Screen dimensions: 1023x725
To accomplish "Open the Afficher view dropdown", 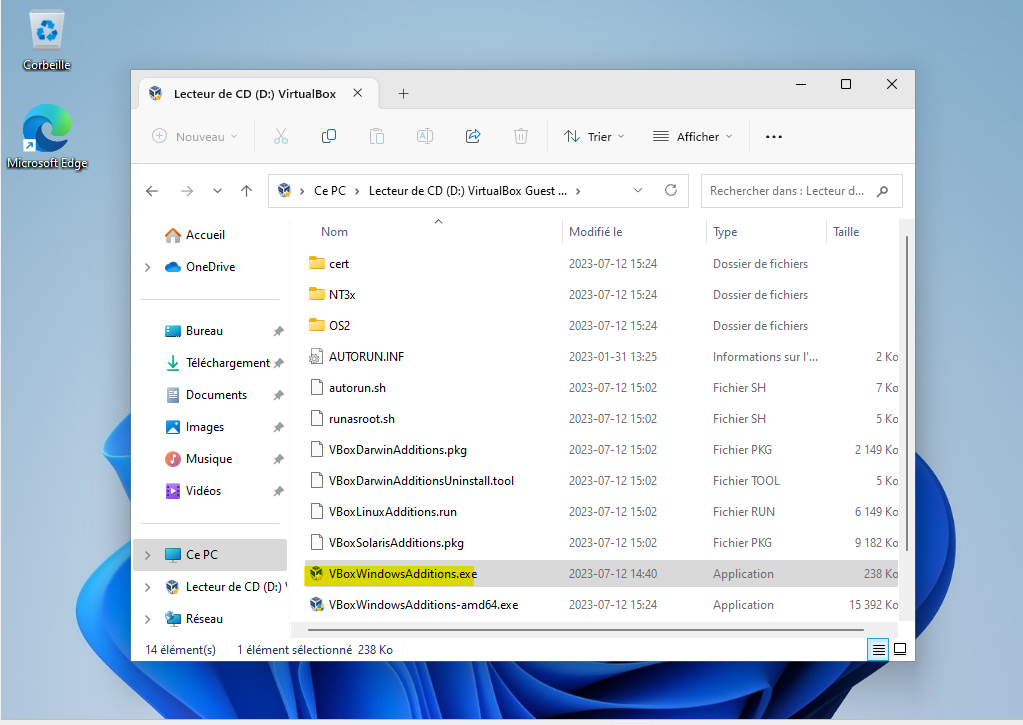I will click(x=692, y=136).
